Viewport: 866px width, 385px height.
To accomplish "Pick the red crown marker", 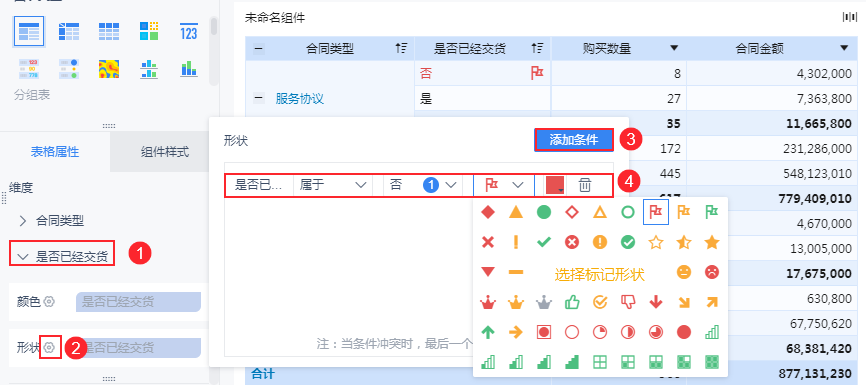I will [x=488, y=302].
